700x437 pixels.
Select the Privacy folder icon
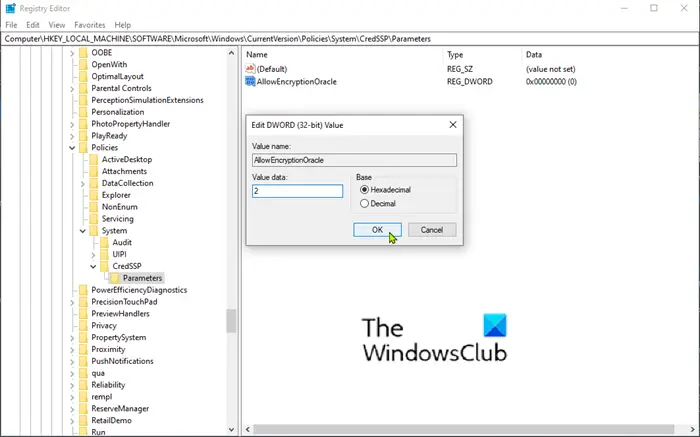[83, 325]
